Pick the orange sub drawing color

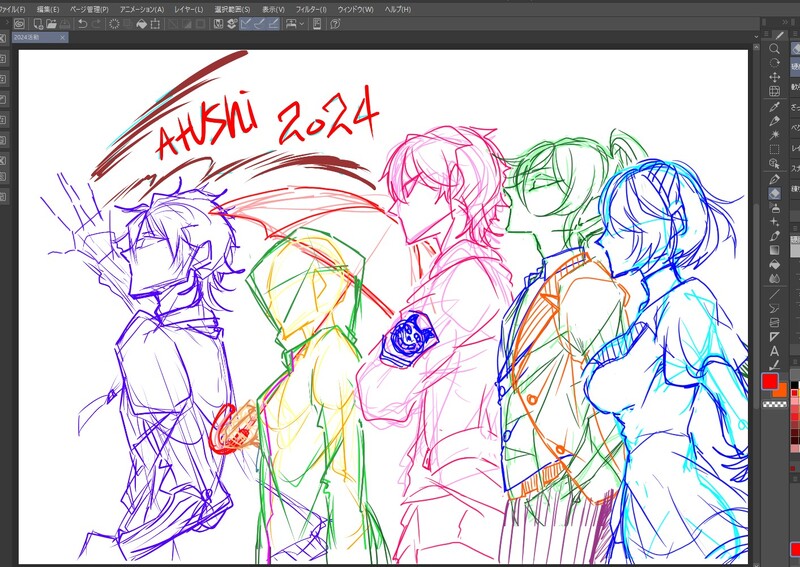click(781, 392)
